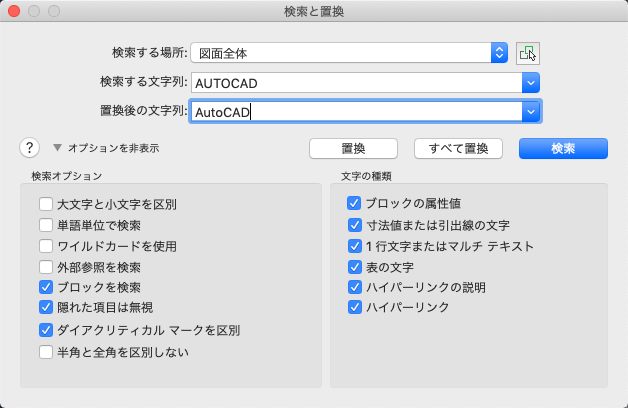Enable ワイルドカードを使用 checkbox
This screenshot has height=408, width=628.
46,246
